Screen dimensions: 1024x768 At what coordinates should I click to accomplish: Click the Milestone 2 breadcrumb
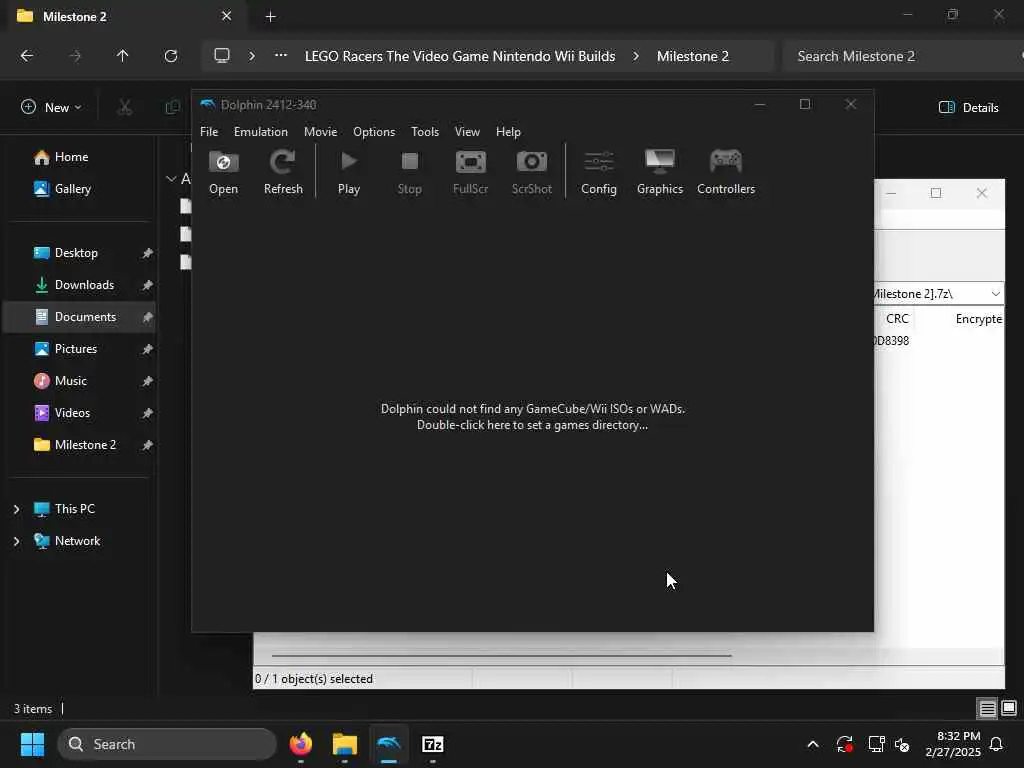click(692, 56)
